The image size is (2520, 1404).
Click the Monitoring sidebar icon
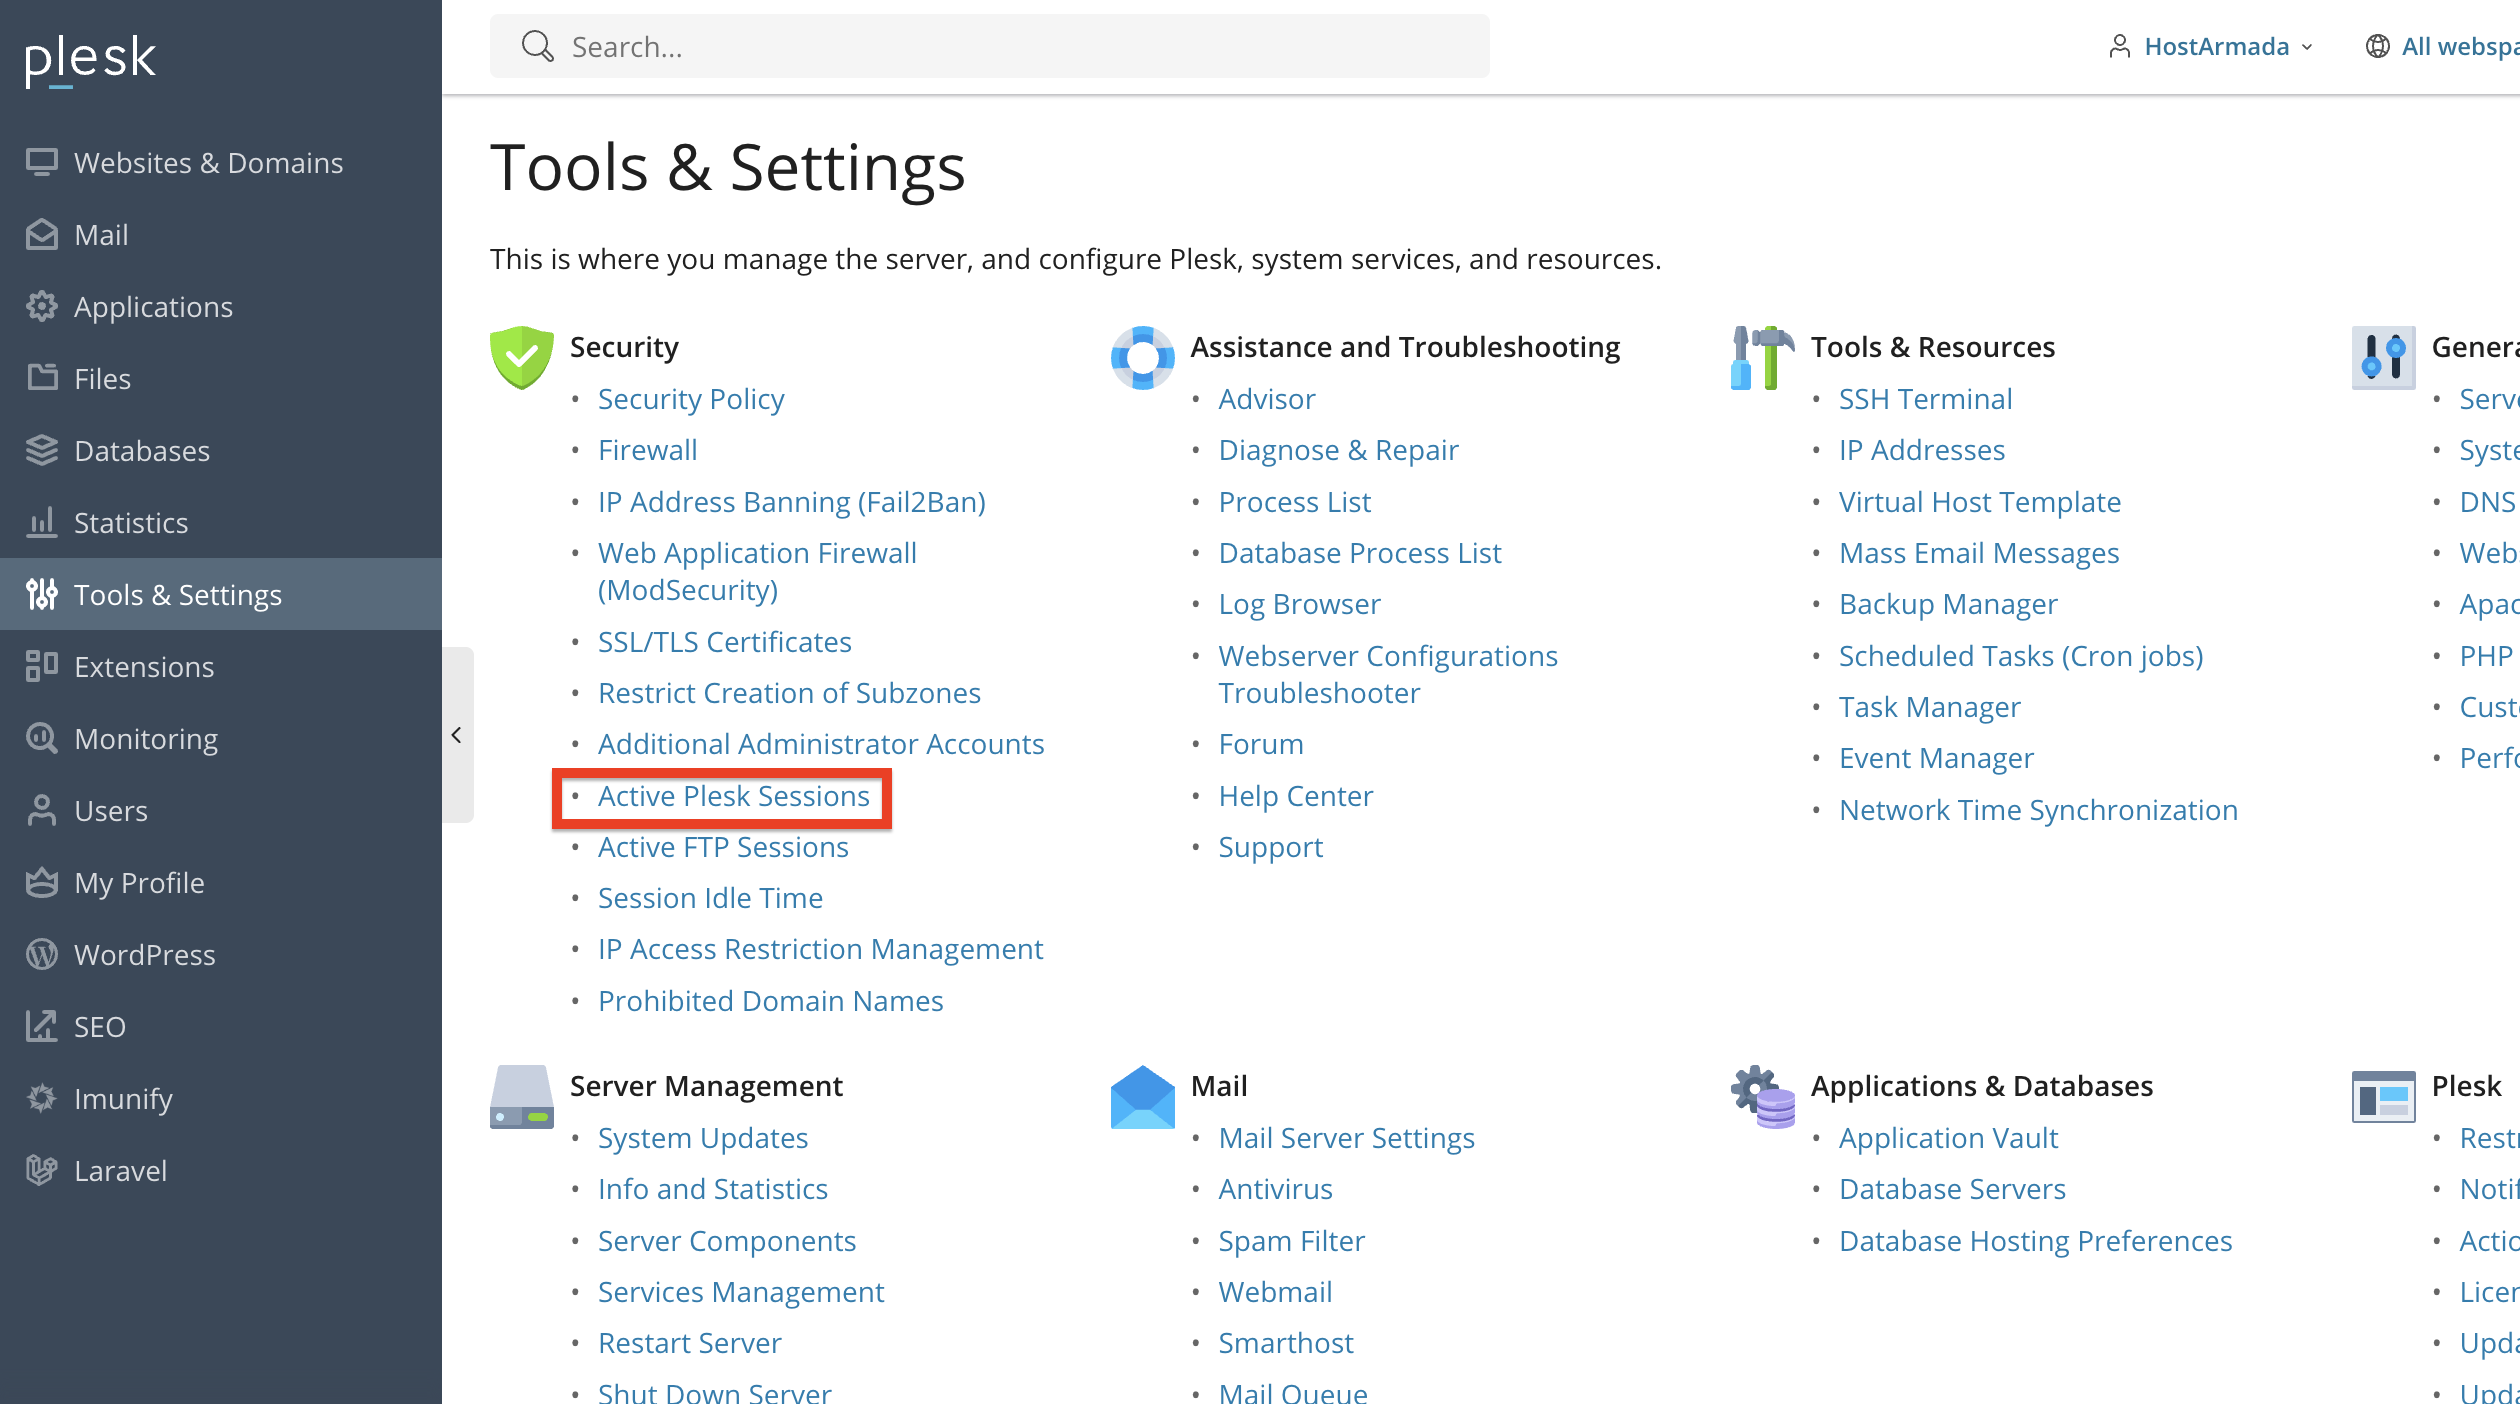[x=42, y=738]
